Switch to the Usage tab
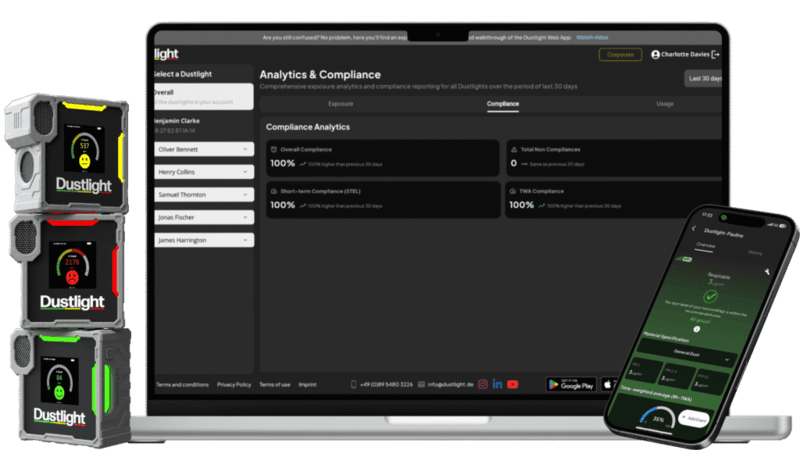This screenshot has height=450, width=800. [x=665, y=104]
